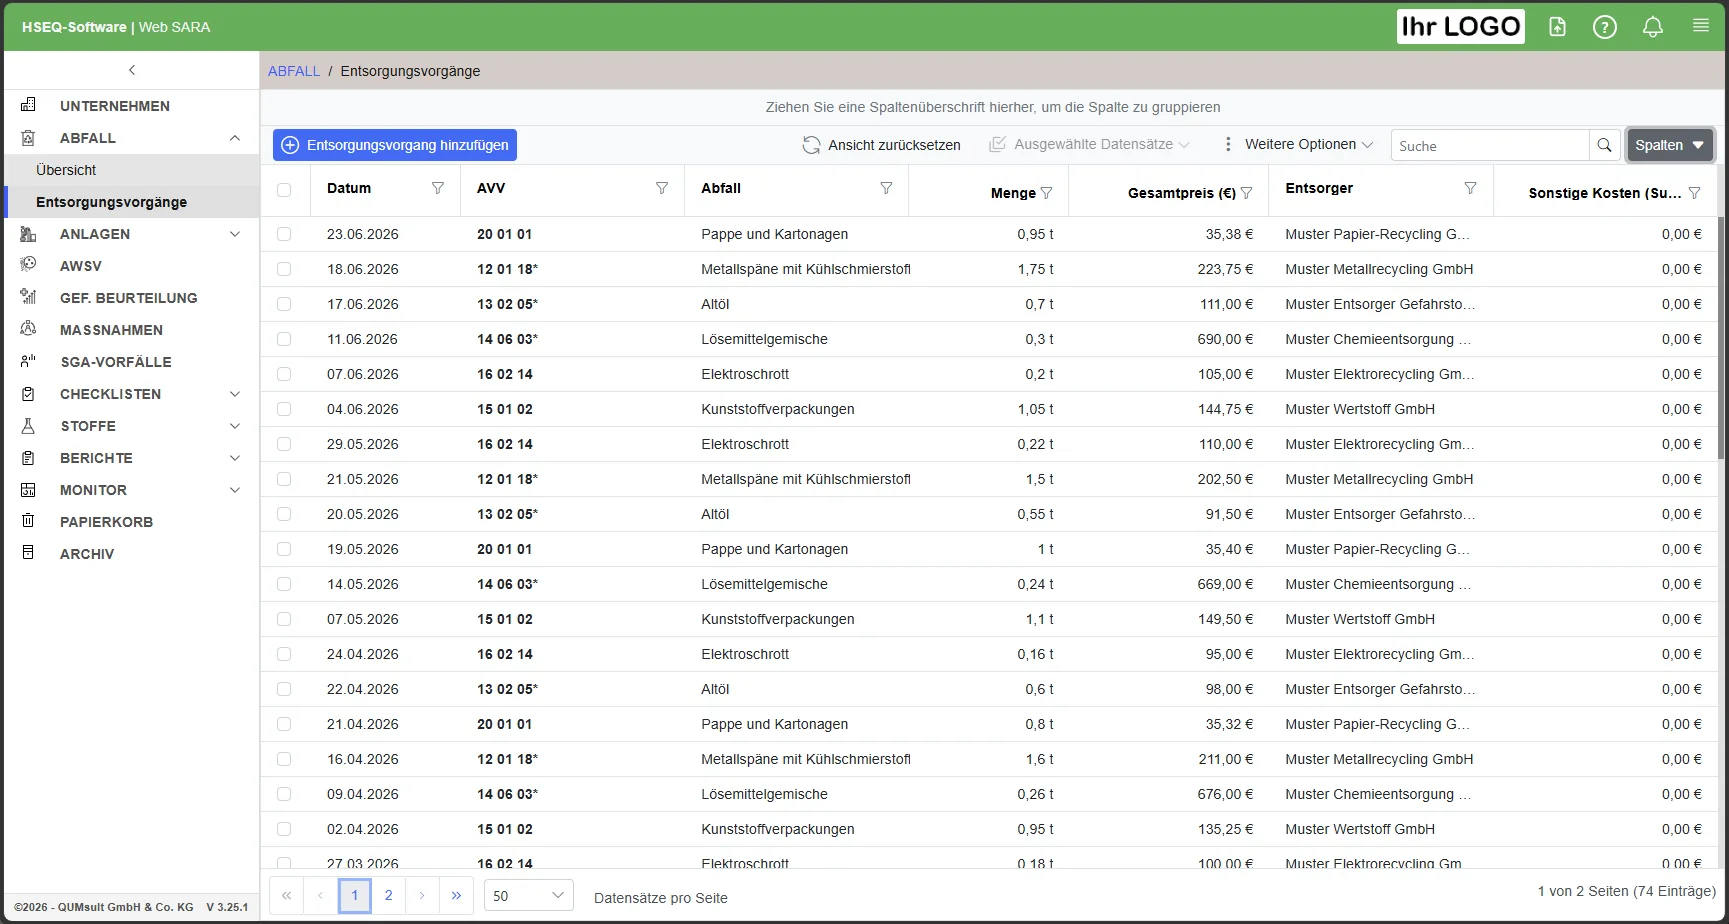Open the MONITOR menu item
The height and width of the screenshot is (924, 1729).
point(132,490)
